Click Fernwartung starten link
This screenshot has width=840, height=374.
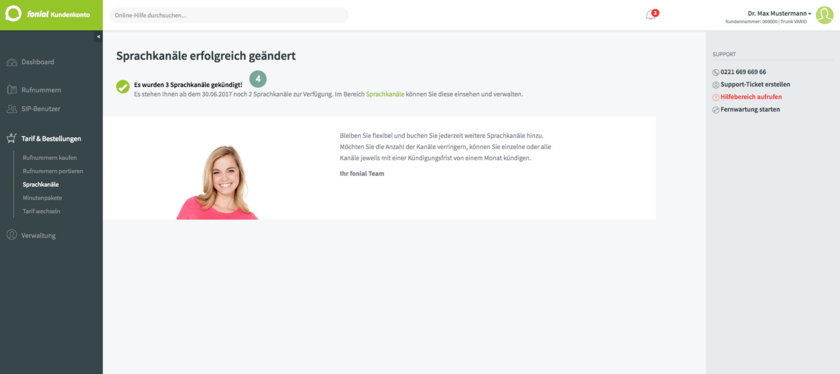tap(750, 109)
